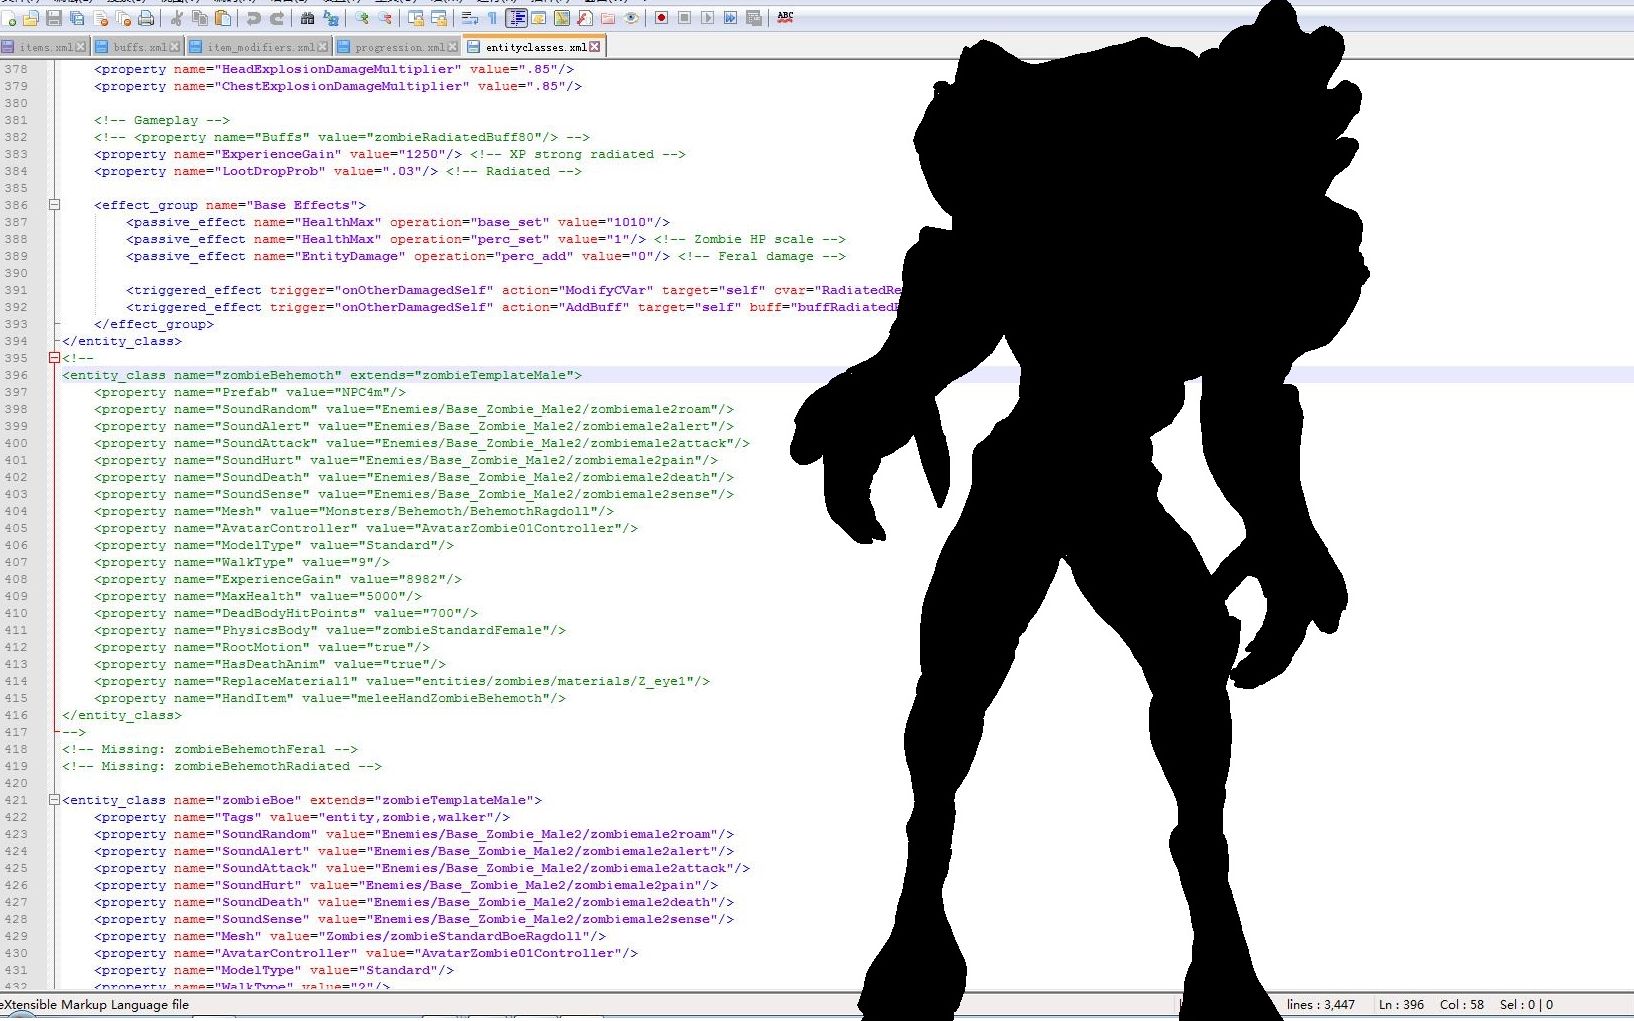Toggle the indent guide button

tap(516, 18)
